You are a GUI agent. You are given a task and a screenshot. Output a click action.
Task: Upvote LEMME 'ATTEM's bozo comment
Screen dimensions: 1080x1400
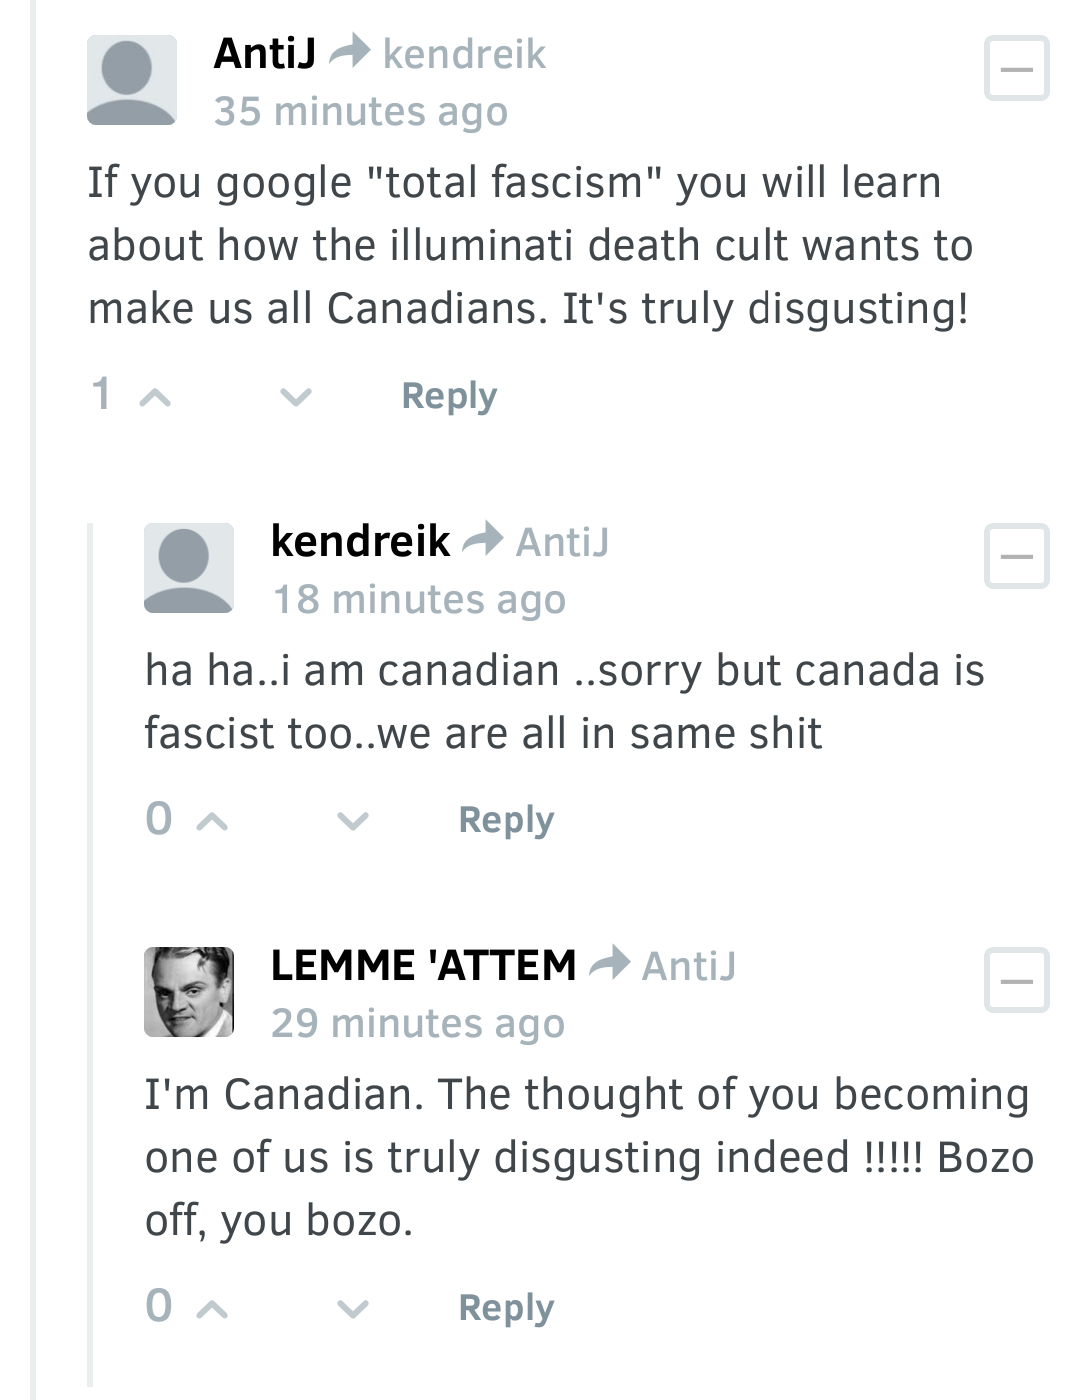tap(212, 1308)
